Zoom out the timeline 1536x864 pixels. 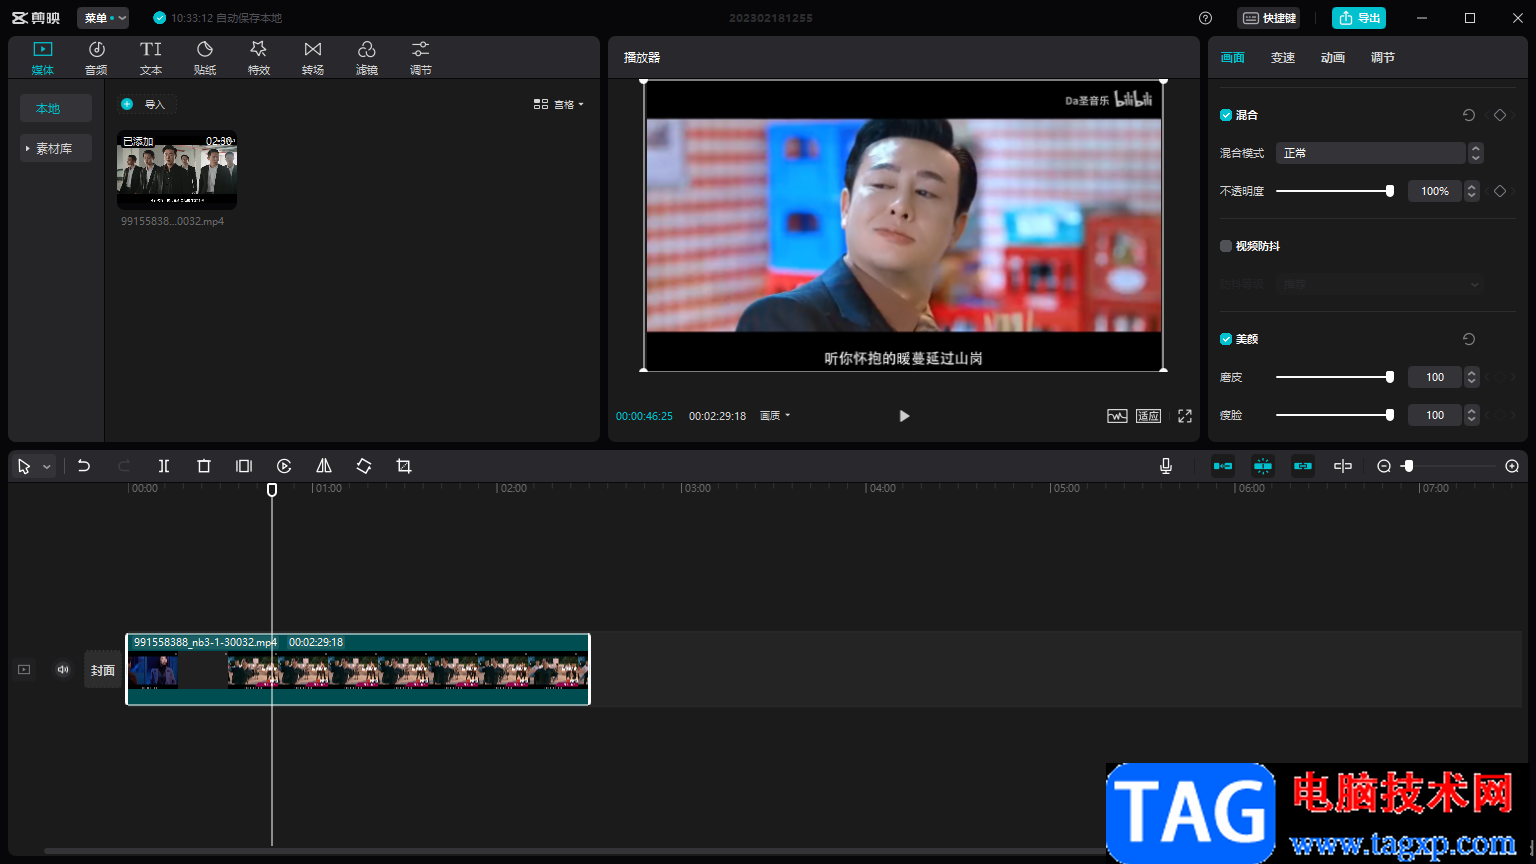pos(1384,466)
